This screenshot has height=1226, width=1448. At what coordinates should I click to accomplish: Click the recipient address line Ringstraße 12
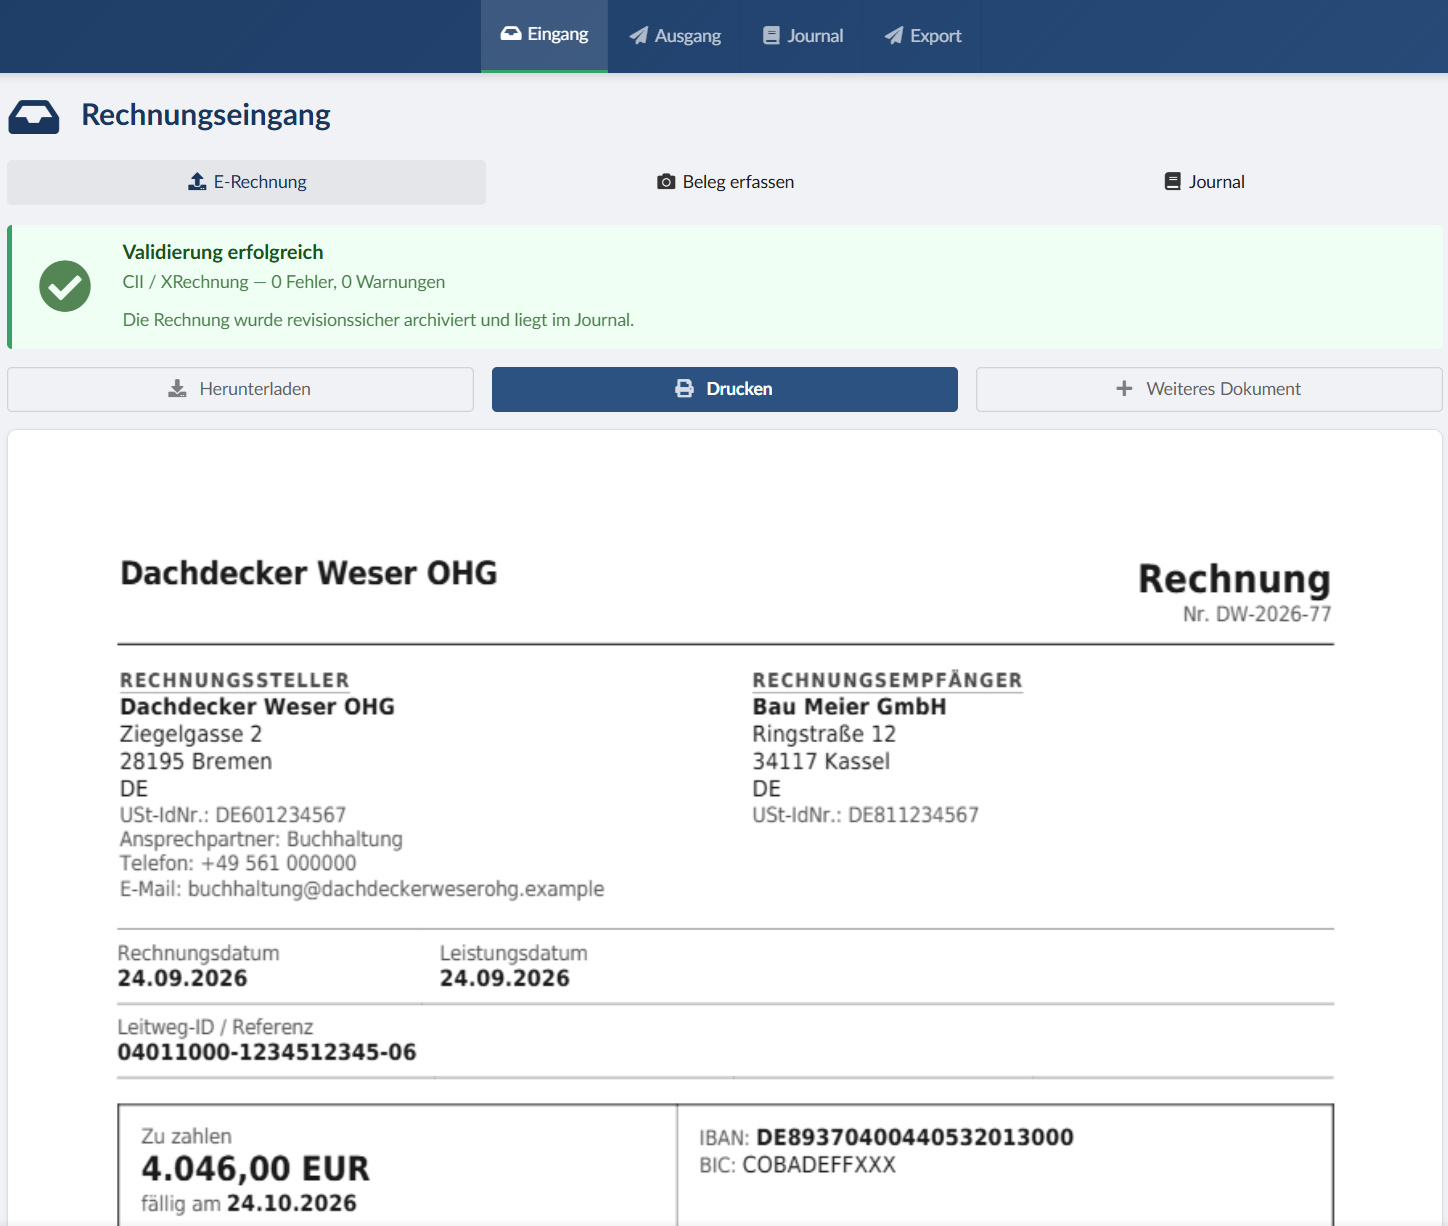pos(824,734)
